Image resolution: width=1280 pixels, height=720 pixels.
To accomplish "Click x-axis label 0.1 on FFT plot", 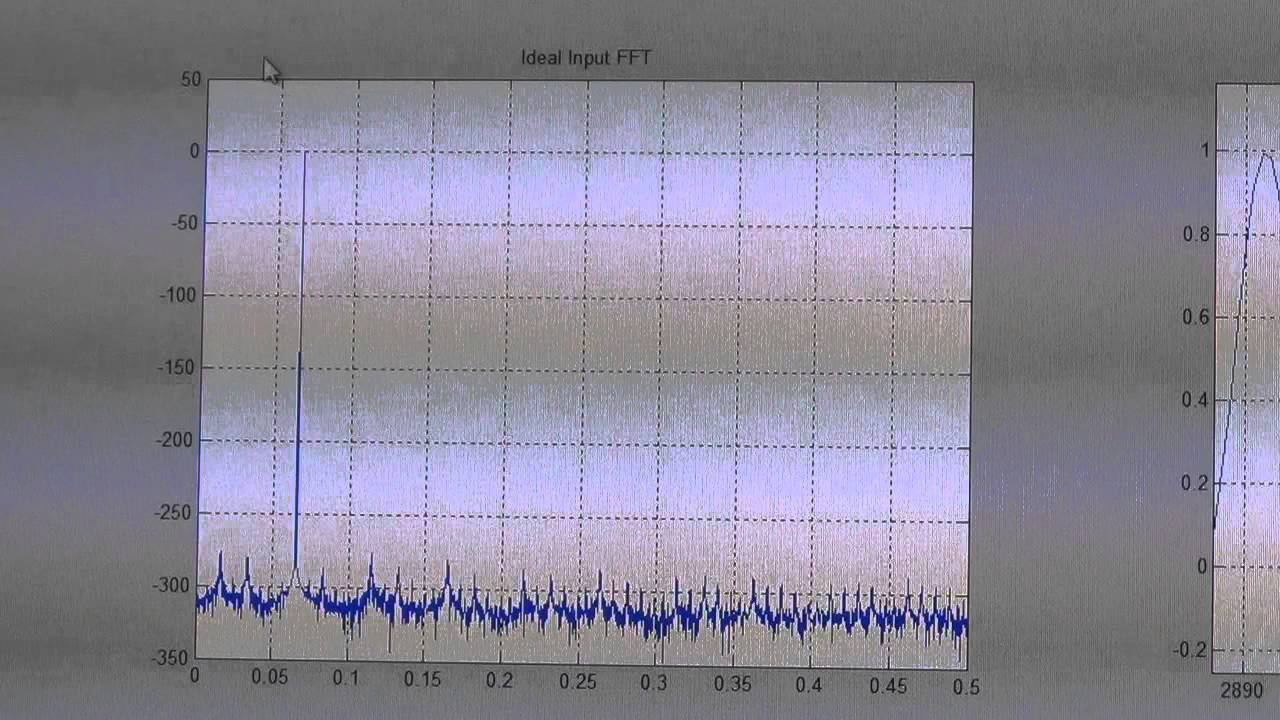I will pyautogui.click(x=348, y=679).
